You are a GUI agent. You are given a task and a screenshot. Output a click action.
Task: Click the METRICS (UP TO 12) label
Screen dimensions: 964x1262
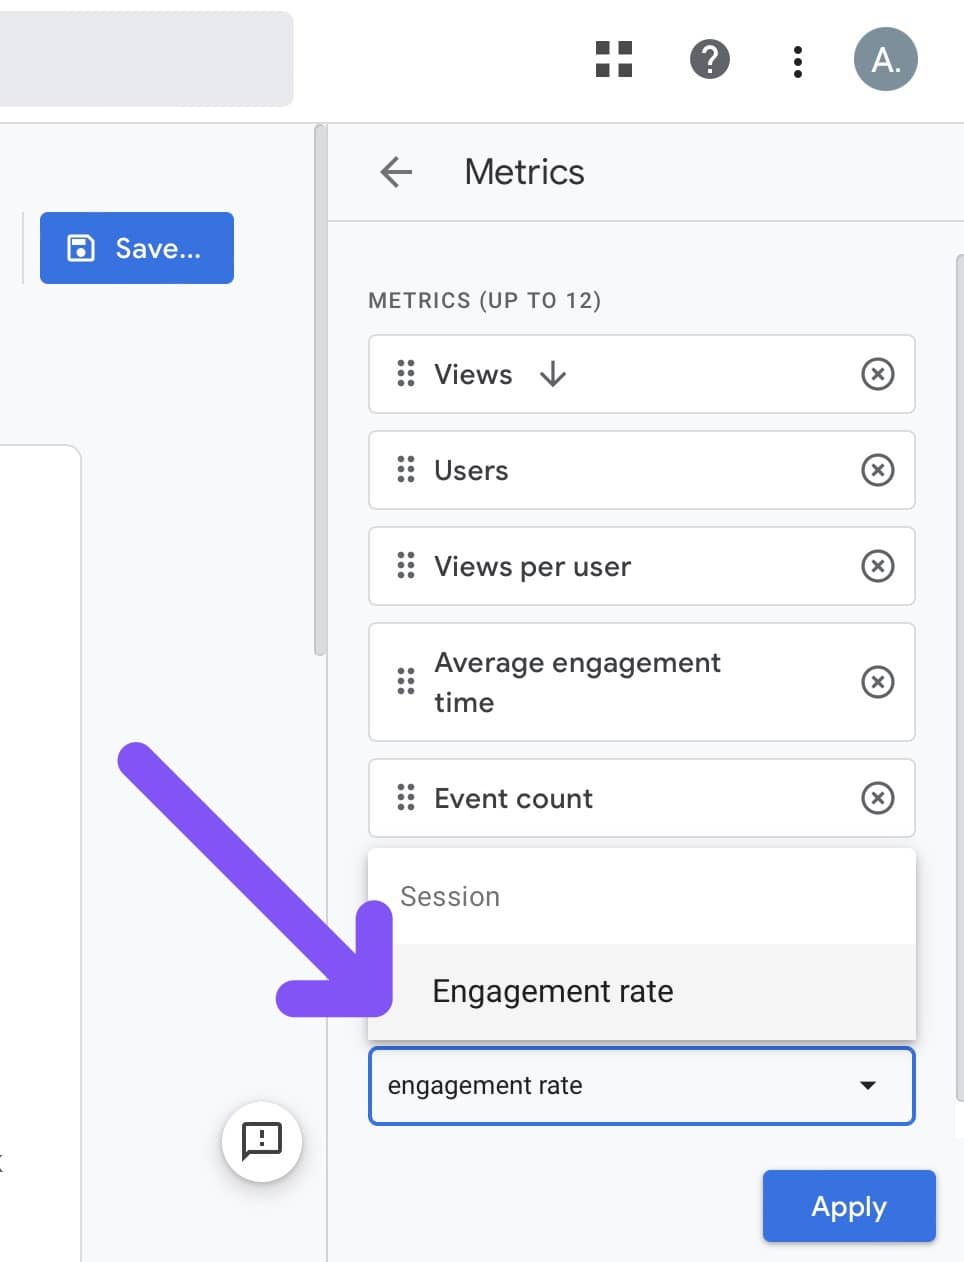pyautogui.click(x=486, y=300)
